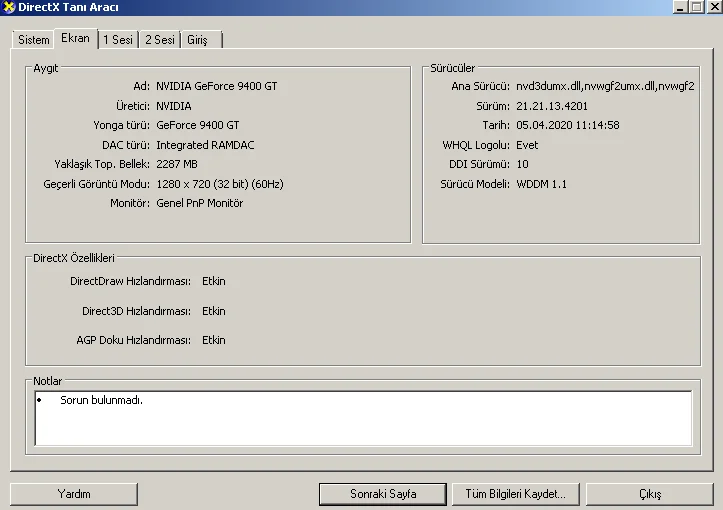The width and height of the screenshot is (723, 510).
Task: Click the 'DirectX Tanı Aracı' title text
Action: pos(68,7)
